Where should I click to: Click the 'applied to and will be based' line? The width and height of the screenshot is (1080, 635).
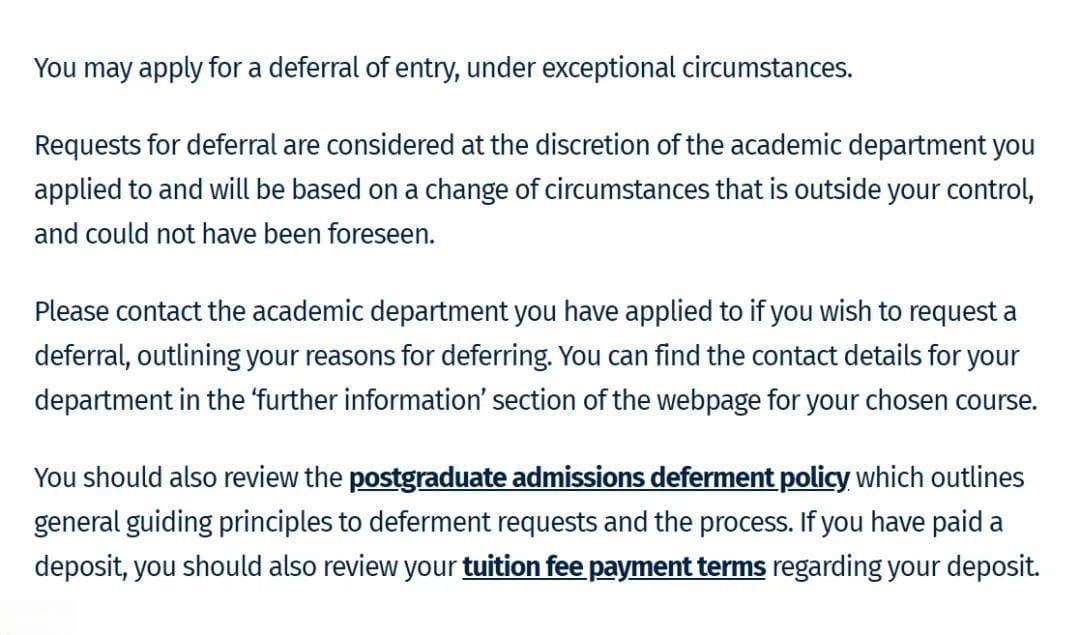pyautogui.click(x=534, y=190)
